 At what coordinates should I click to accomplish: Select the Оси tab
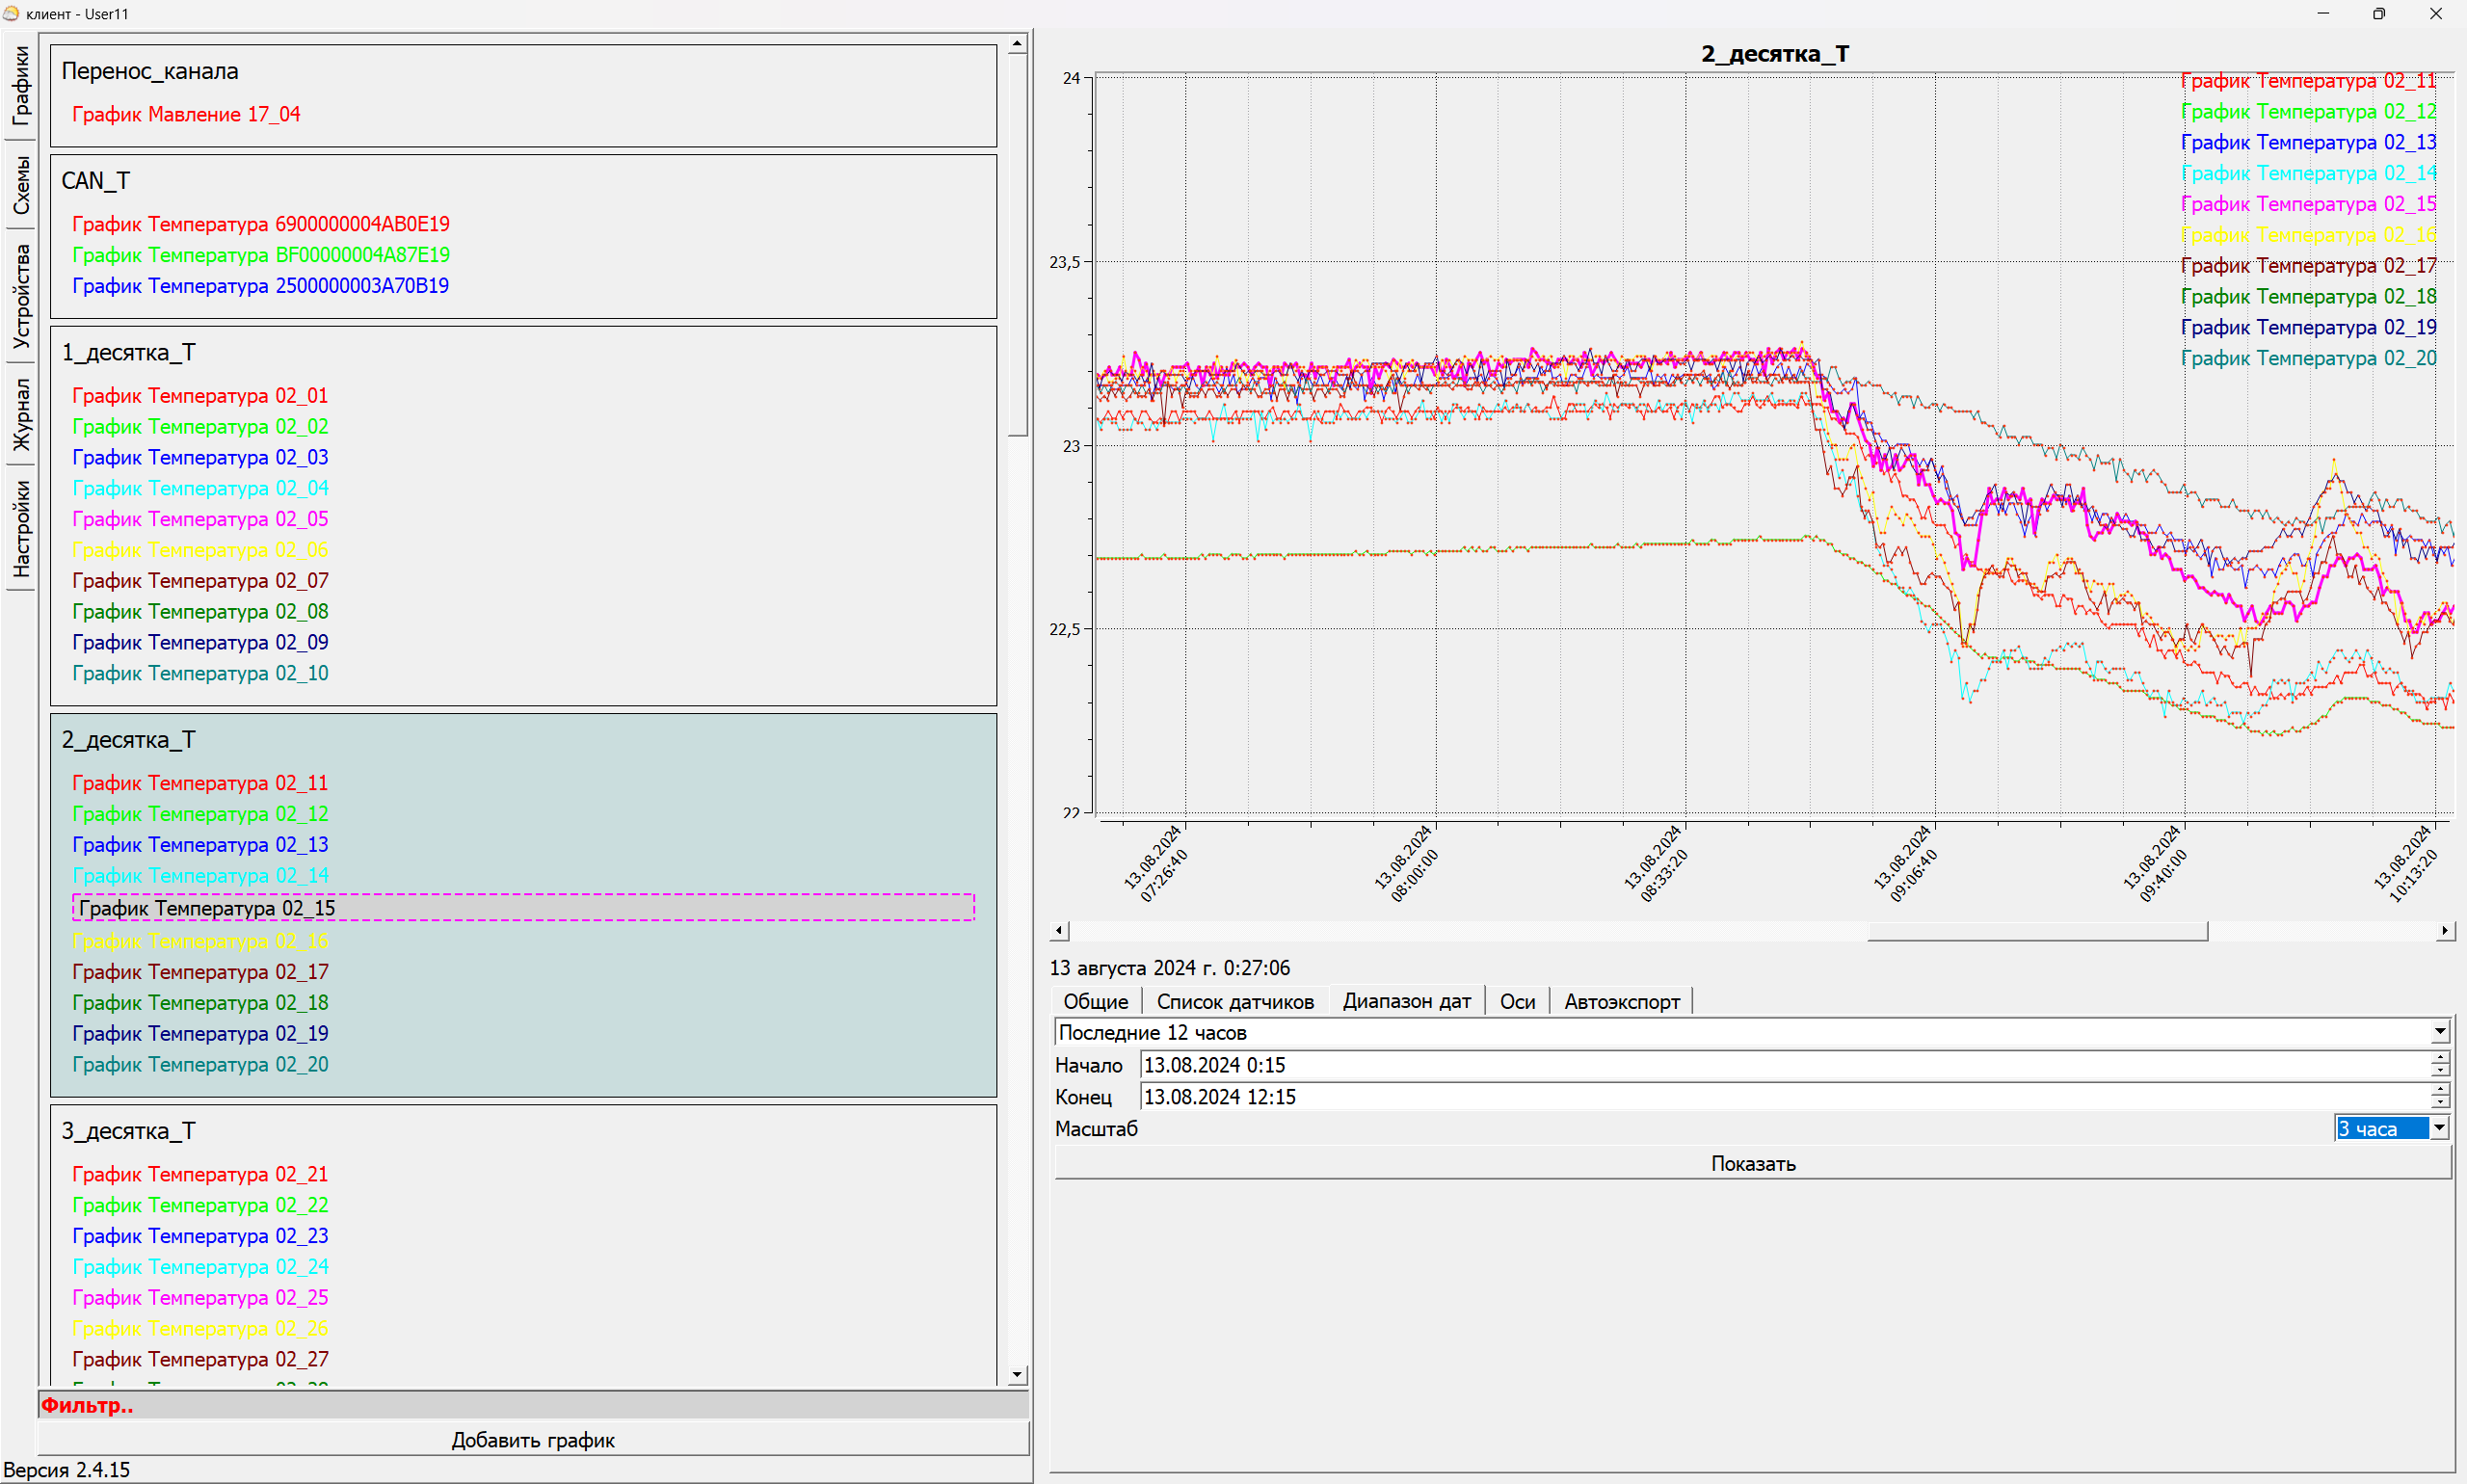[1517, 1001]
